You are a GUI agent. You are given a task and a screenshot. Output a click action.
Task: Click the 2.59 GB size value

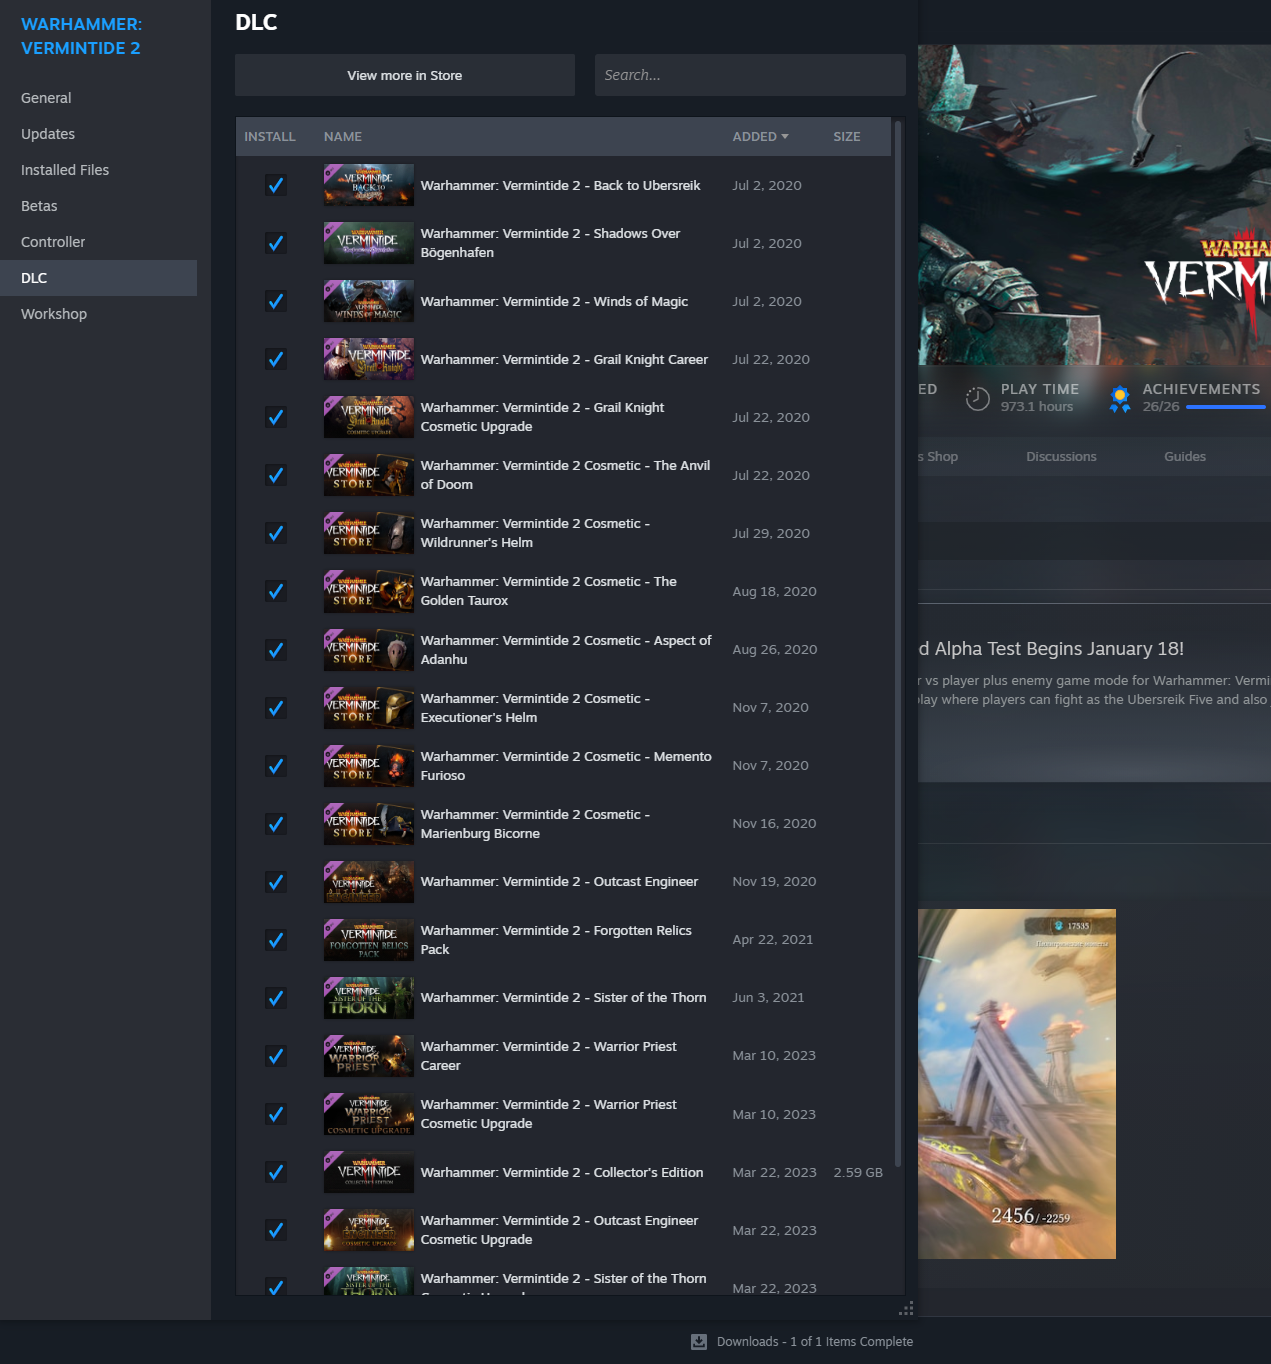(858, 1172)
